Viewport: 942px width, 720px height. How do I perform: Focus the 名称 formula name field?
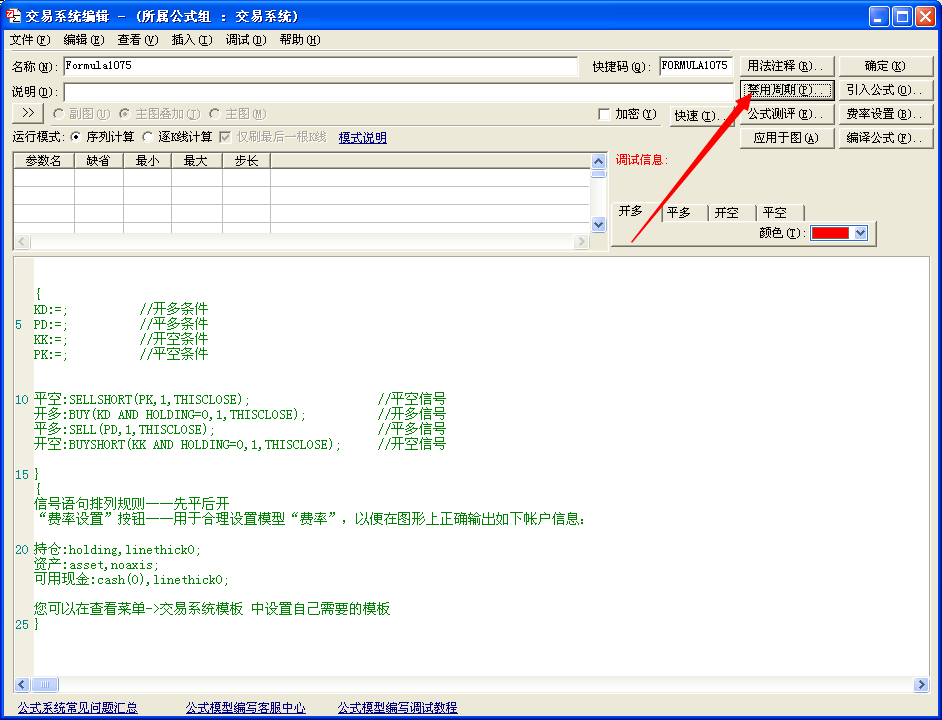tap(320, 66)
